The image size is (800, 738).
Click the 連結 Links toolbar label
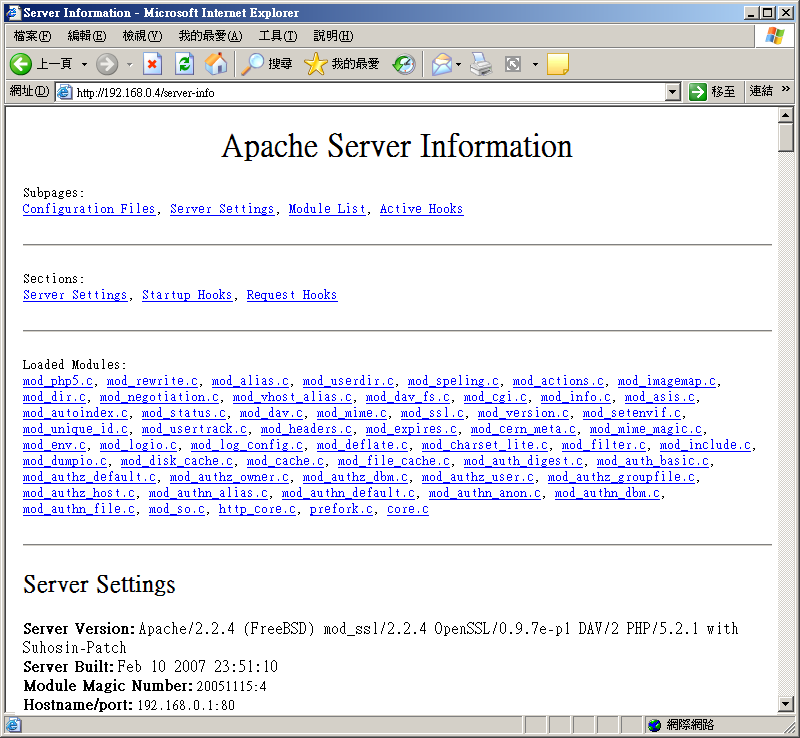pos(761,91)
